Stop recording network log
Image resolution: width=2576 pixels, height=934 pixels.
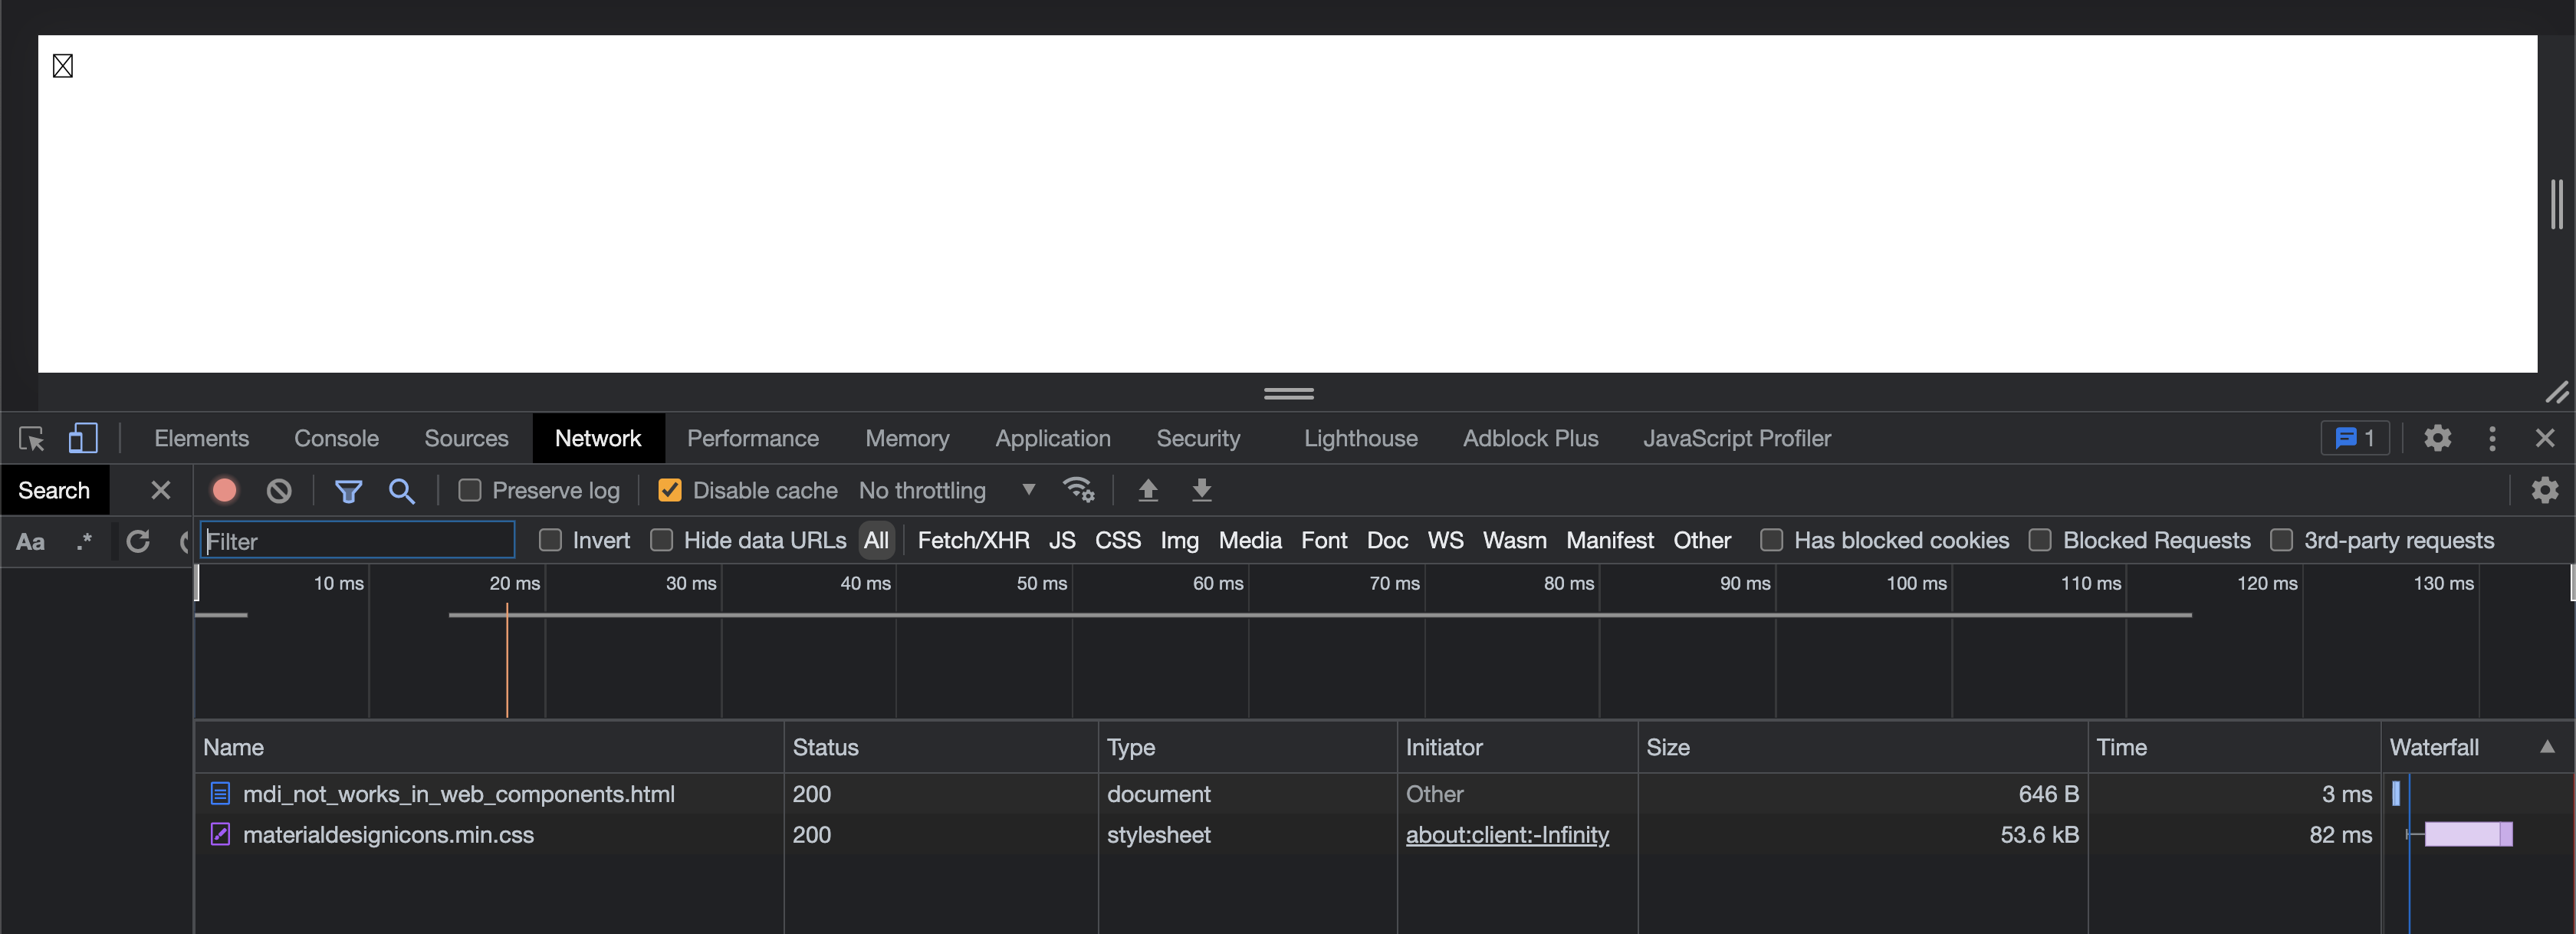click(x=224, y=490)
